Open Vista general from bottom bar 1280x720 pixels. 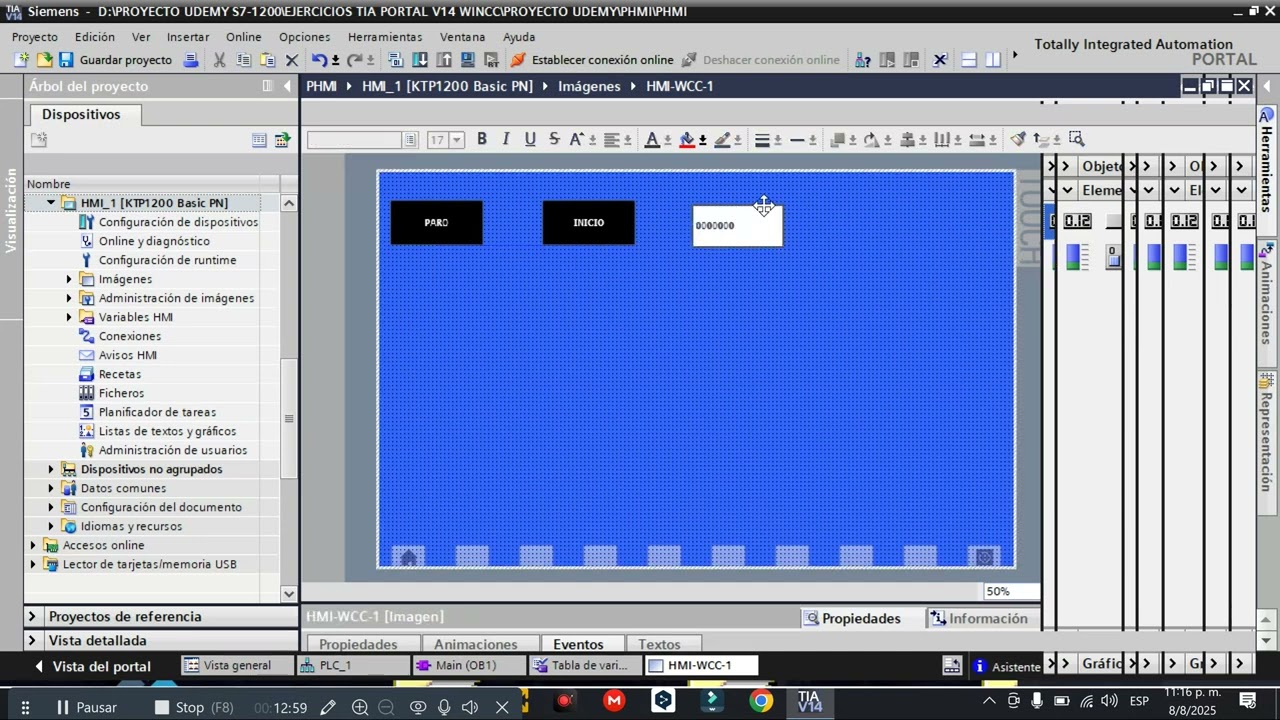(238, 666)
